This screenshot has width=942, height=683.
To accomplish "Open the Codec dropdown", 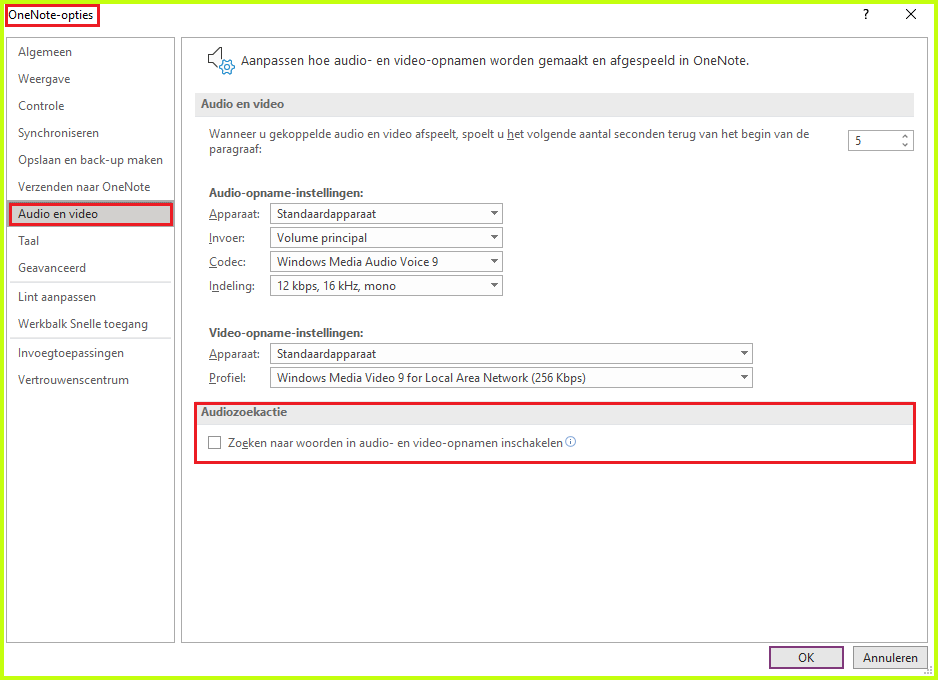I will pos(387,263).
